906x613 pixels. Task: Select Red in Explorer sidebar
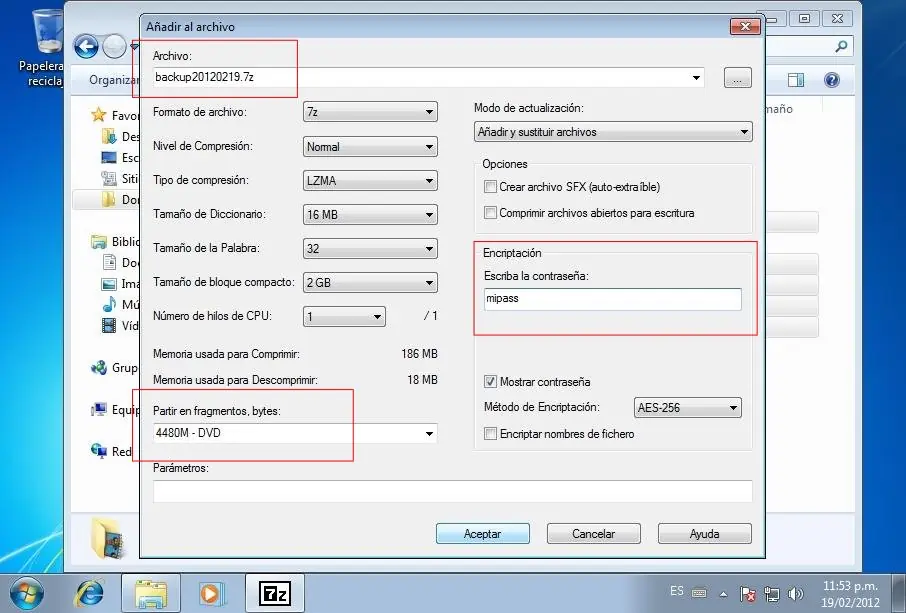click(x=112, y=451)
